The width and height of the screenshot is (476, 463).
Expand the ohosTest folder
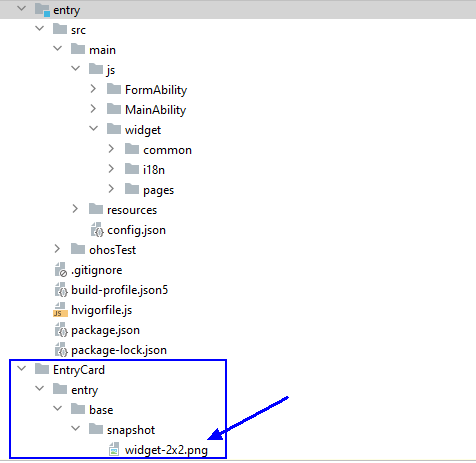point(57,249)
